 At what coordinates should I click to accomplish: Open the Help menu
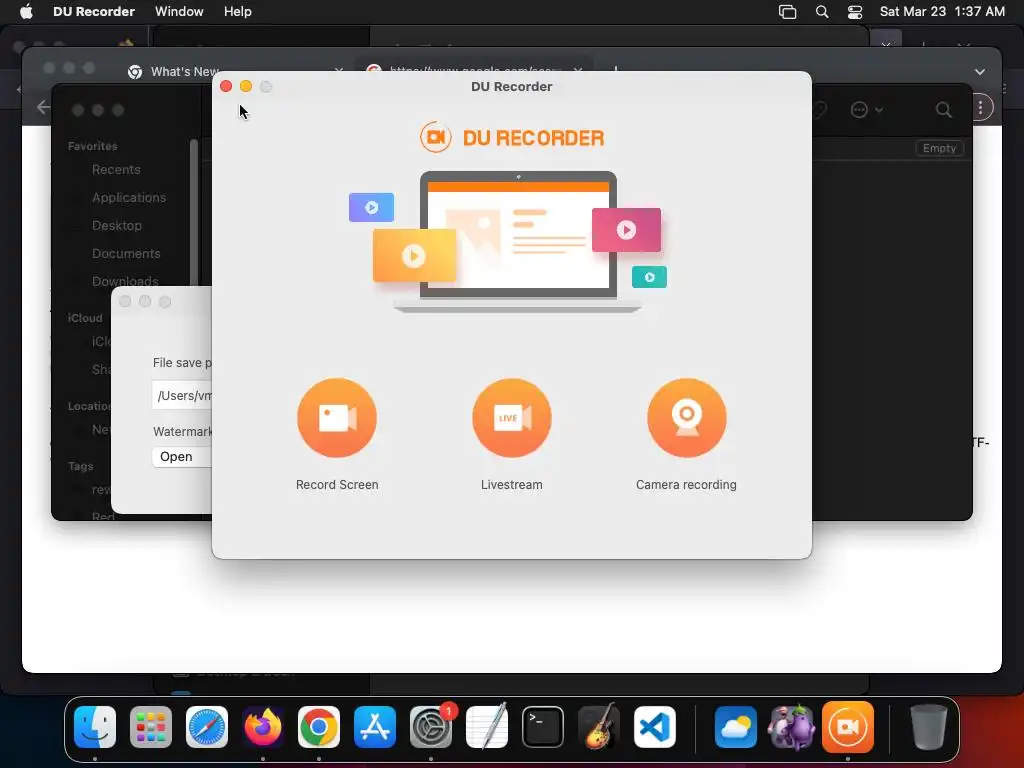click(238, 12)
